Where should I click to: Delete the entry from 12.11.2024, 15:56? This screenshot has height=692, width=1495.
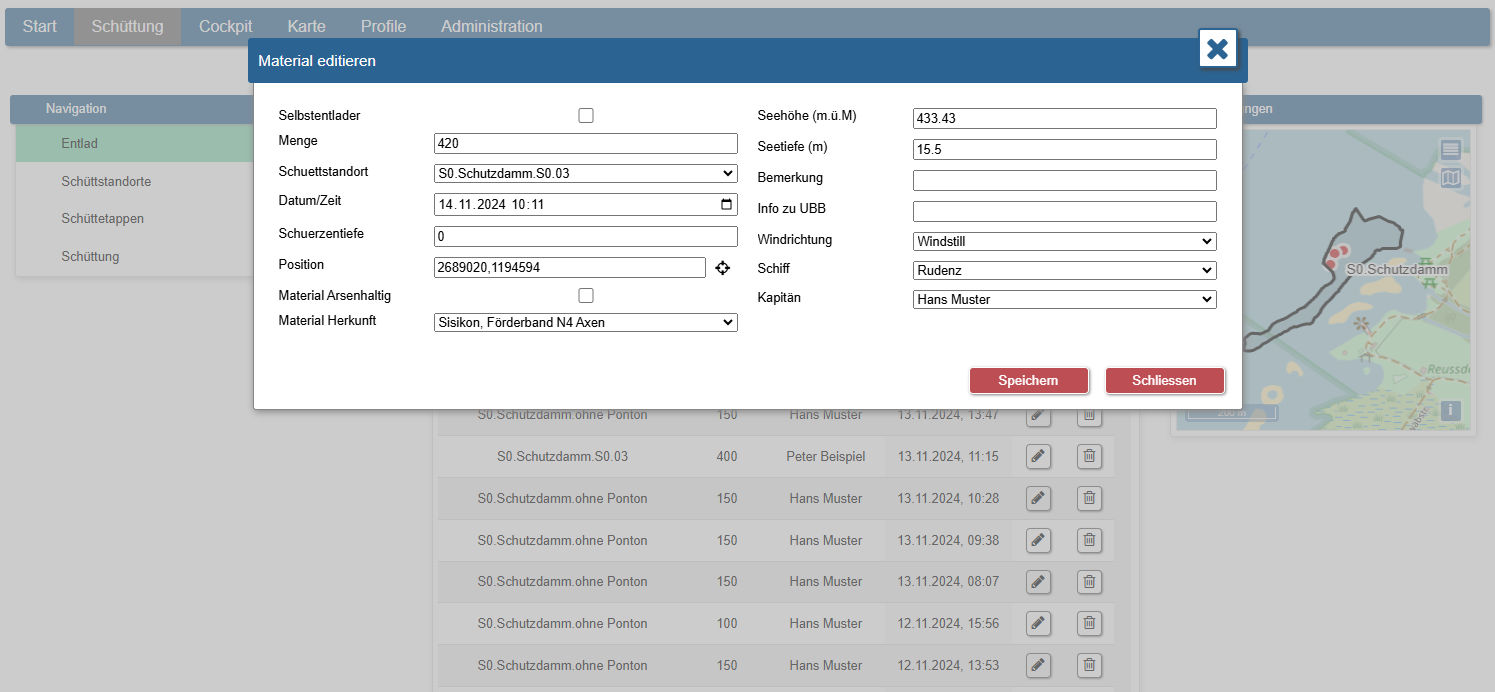point(1089,623)
